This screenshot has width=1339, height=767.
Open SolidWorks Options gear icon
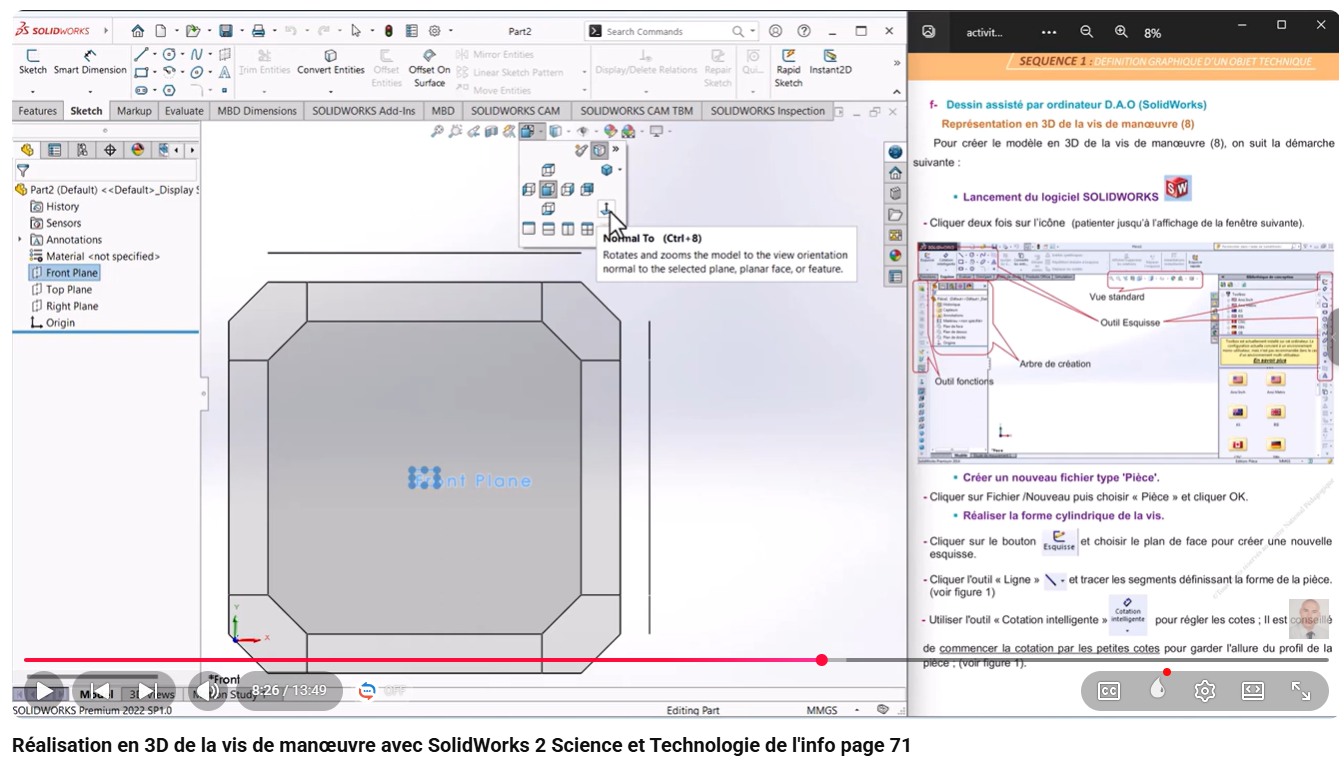[x=435, y=31]
